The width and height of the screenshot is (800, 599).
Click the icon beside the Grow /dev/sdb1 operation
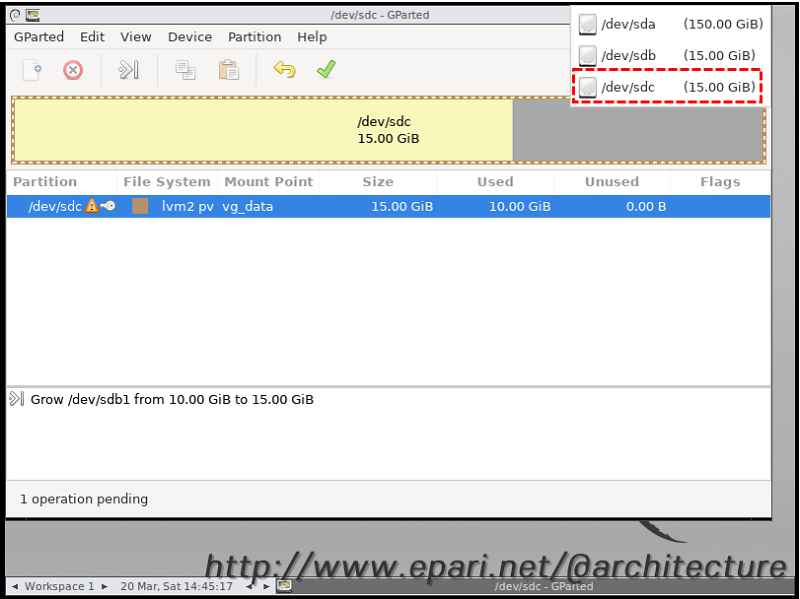[17, 398]
